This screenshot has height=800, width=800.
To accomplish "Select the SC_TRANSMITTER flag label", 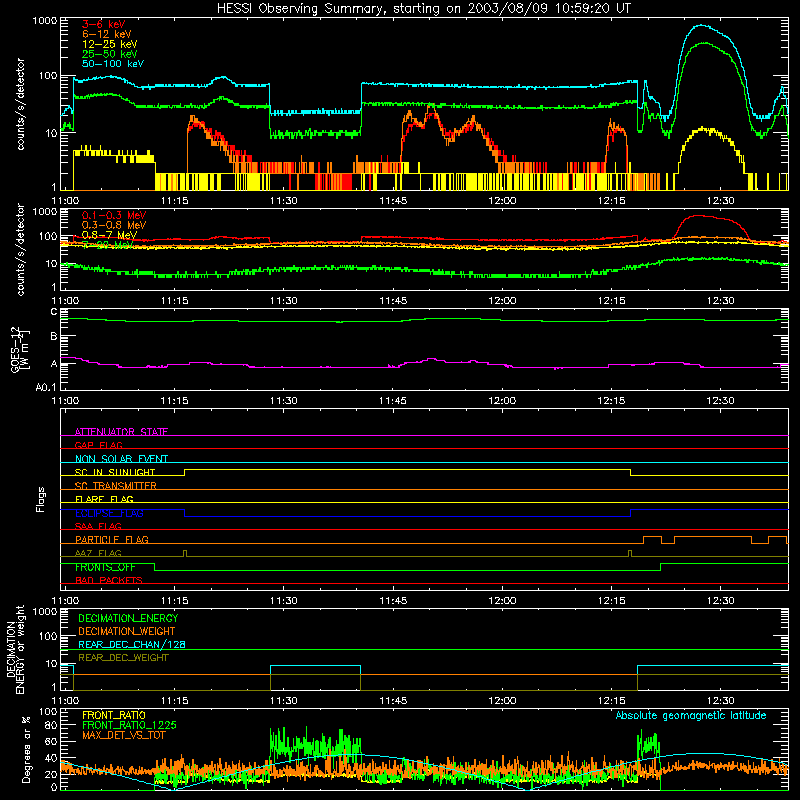I will click(x=115, y=486).
